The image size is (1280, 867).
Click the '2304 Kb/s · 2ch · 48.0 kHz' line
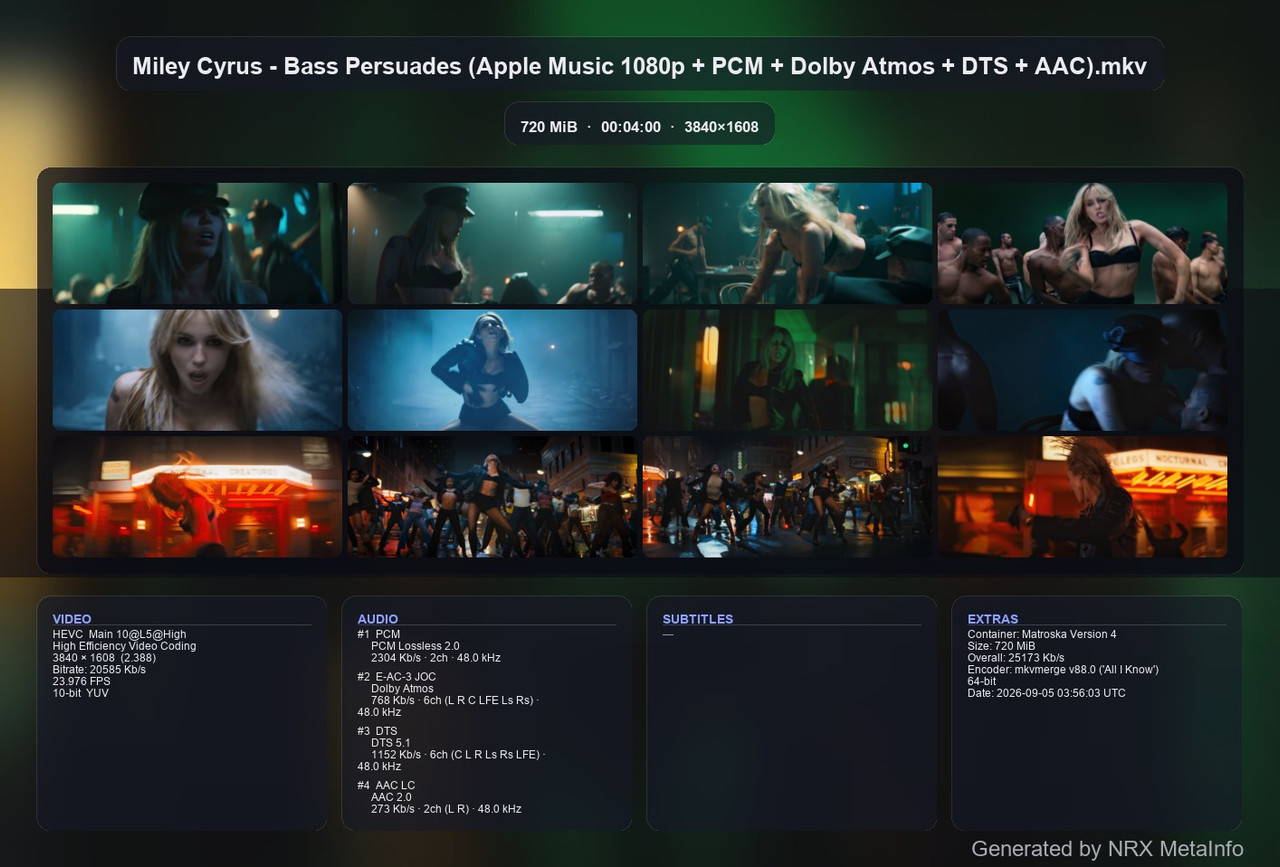pos(436,658)
